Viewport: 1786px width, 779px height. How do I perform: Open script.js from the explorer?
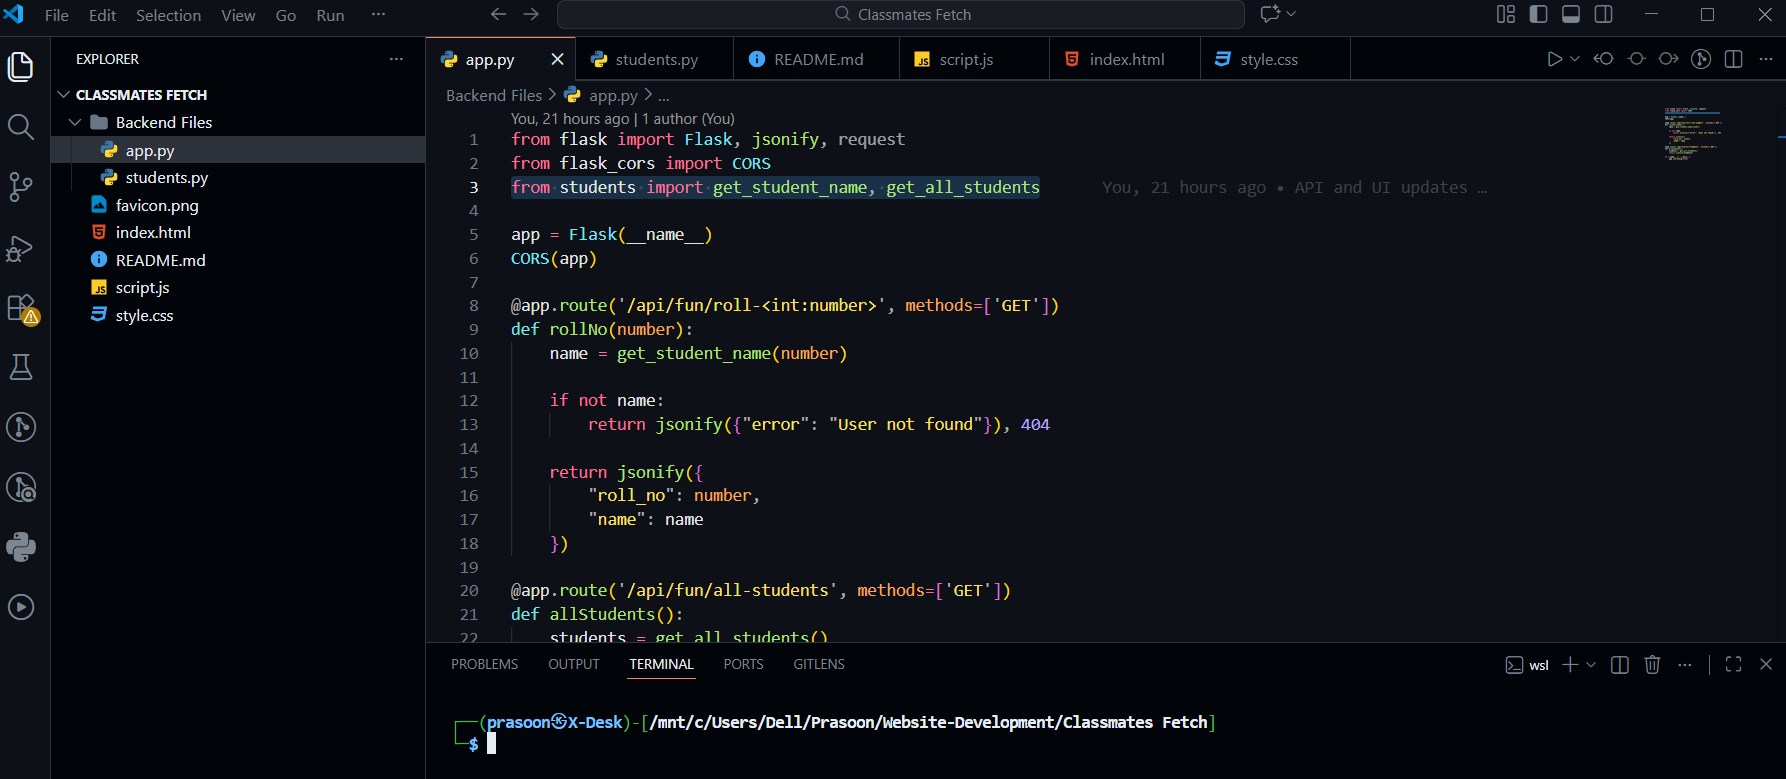point(142,288)
